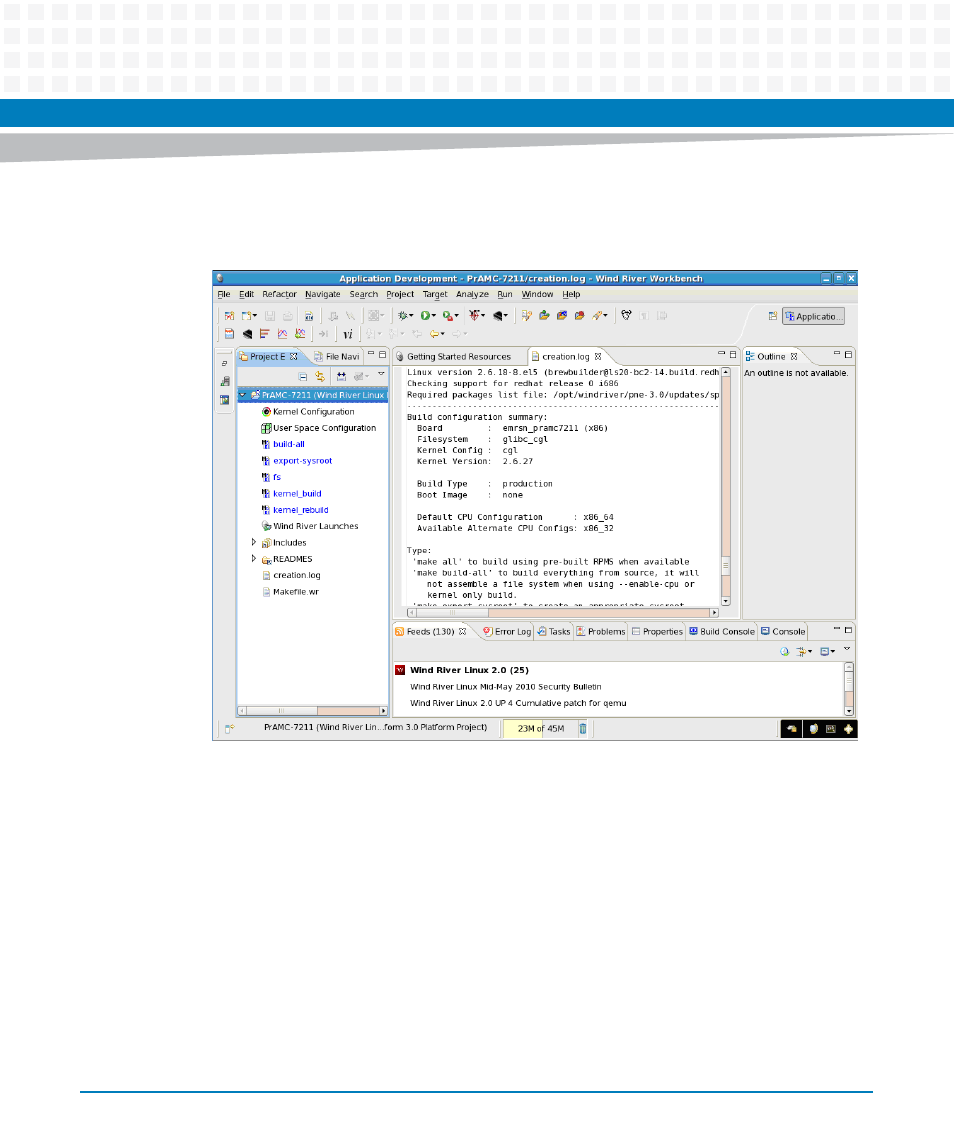The width and height of the screenshot is (954, 1145).
Task: Select Makefile.wr in the project tree
Action: point(296,591)
